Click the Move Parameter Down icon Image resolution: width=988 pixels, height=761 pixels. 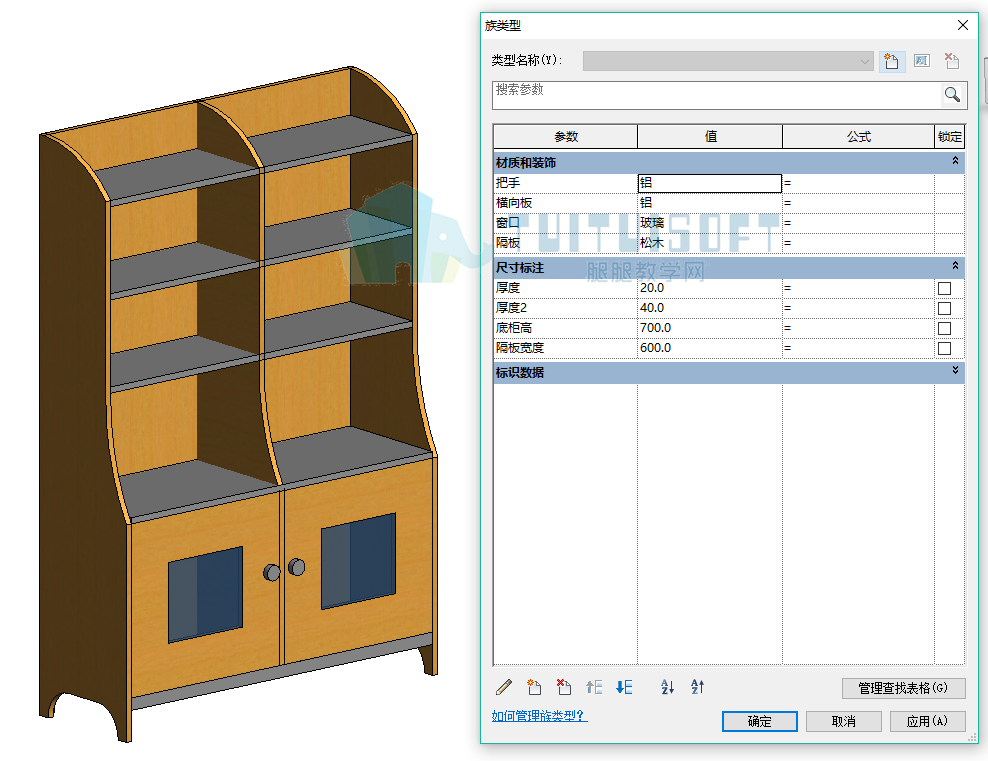[624, 687]
